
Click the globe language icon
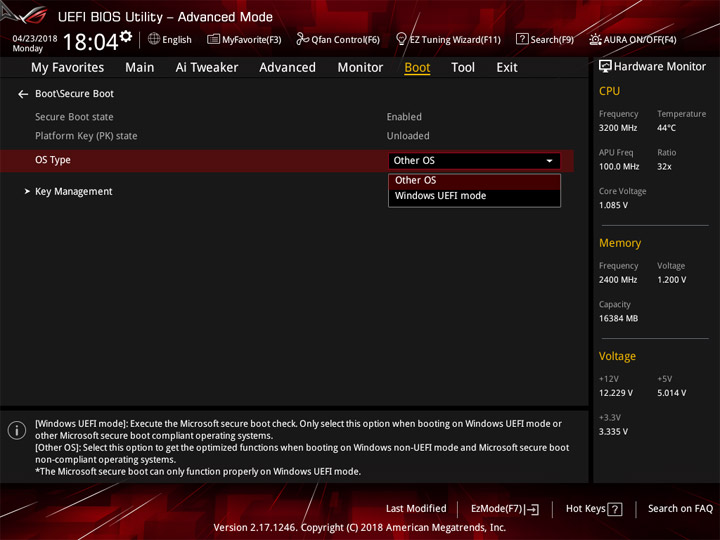point(154,39)
